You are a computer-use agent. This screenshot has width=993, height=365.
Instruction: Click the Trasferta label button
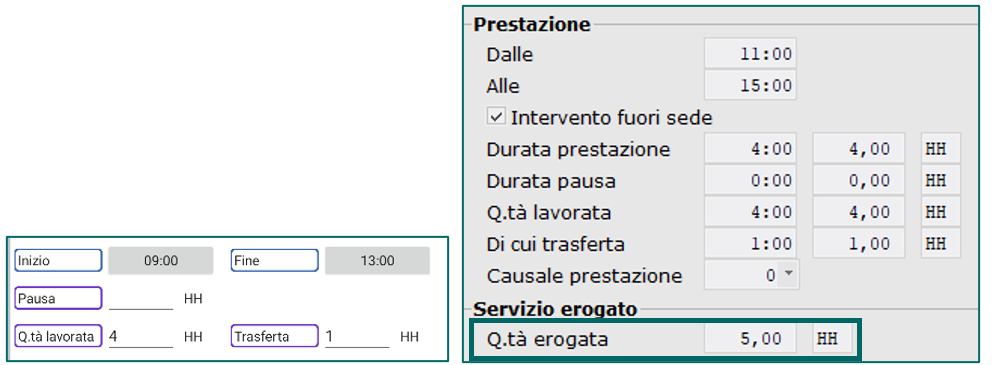pos(274,336)
